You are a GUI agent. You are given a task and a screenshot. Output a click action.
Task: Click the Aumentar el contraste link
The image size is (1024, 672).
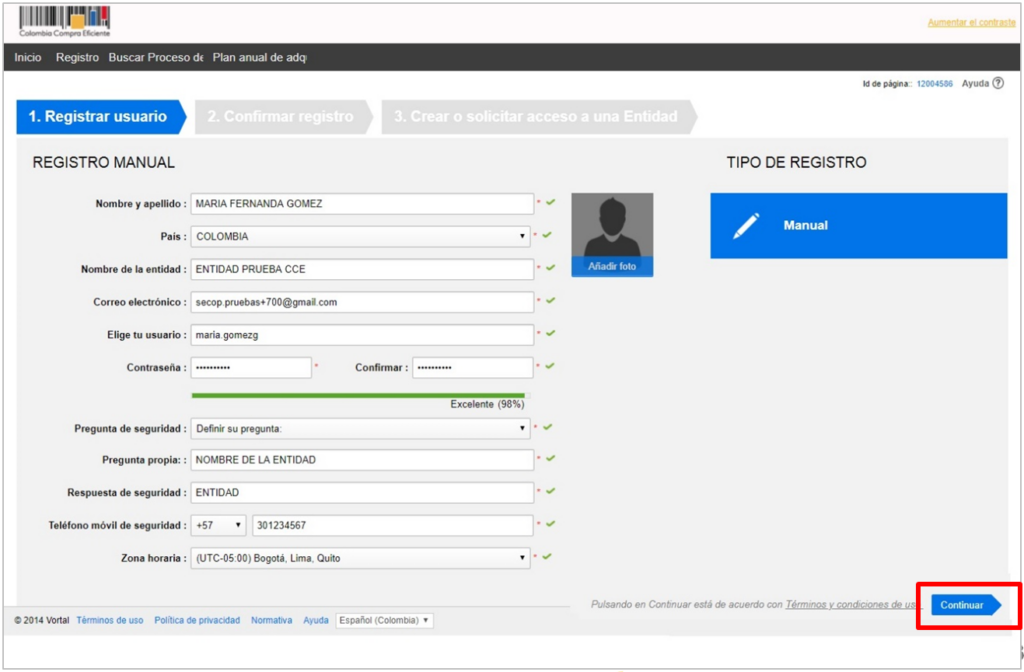(971, 22)
